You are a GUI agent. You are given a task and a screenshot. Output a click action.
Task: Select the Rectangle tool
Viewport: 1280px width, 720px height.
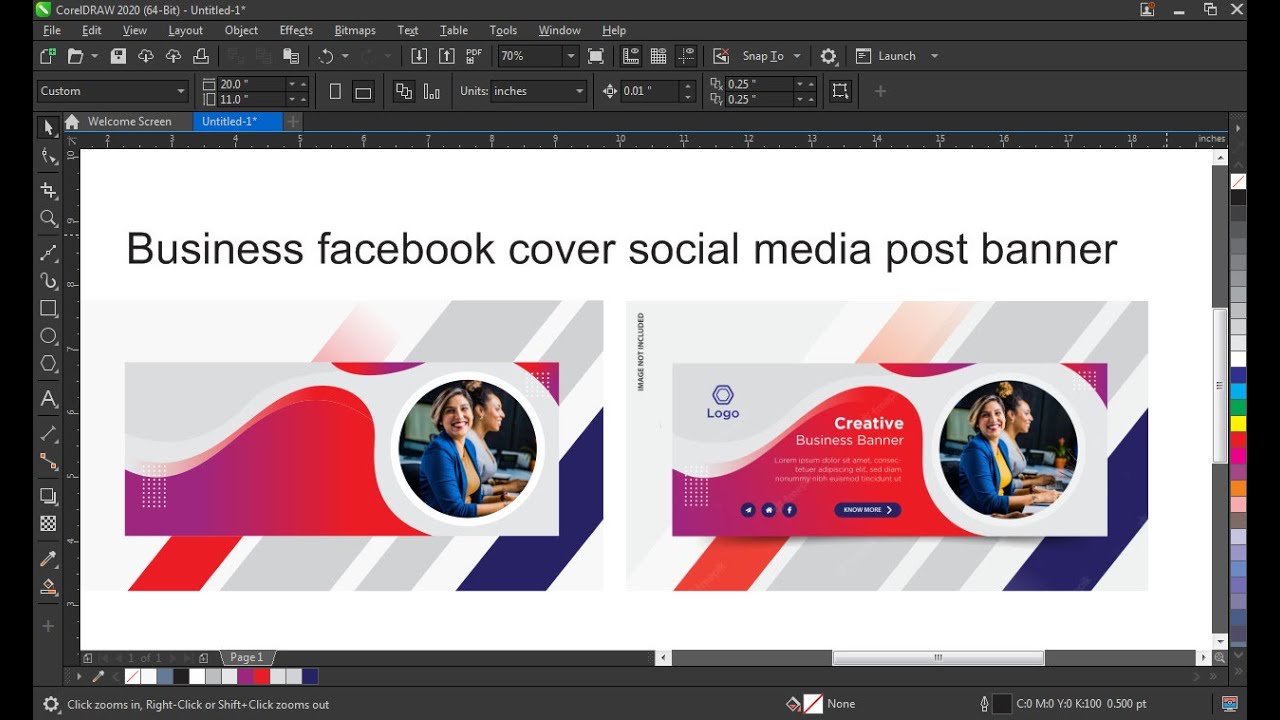(48, 308)
